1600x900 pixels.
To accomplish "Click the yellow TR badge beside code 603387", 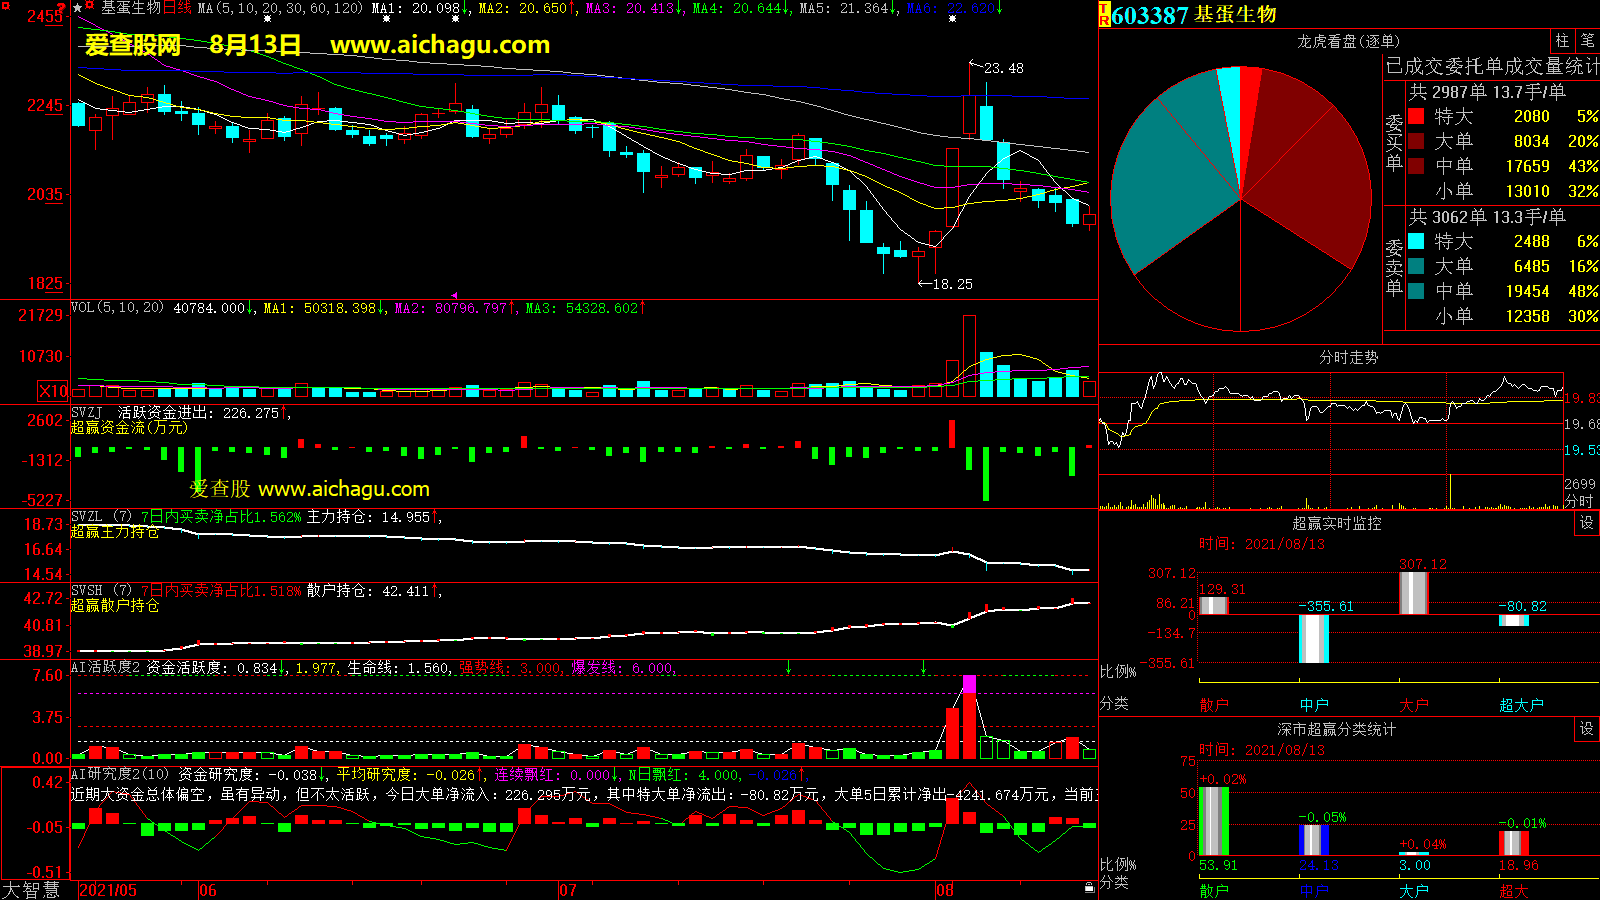I will (x=1104, y=14).
